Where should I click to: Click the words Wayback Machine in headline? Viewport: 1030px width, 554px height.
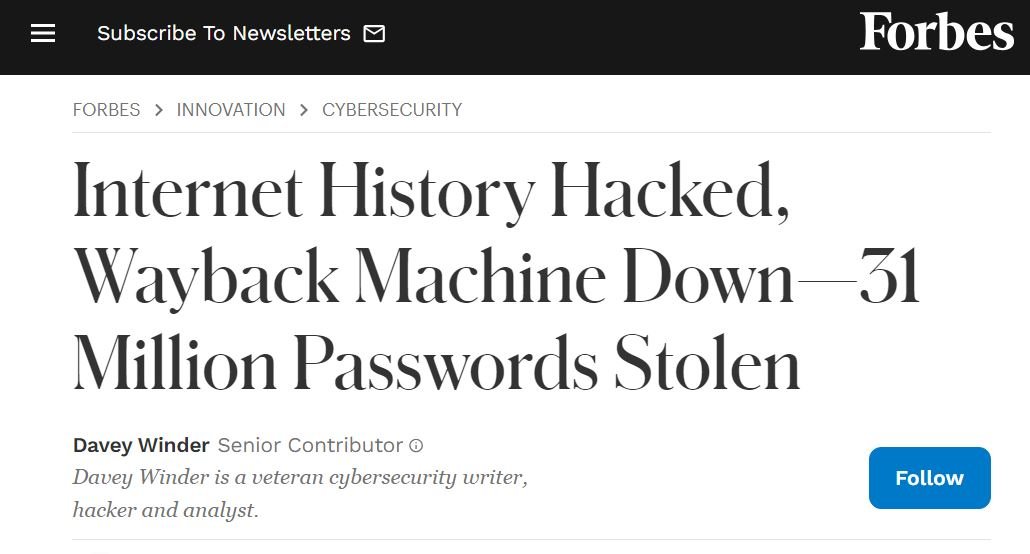(340, 276)
